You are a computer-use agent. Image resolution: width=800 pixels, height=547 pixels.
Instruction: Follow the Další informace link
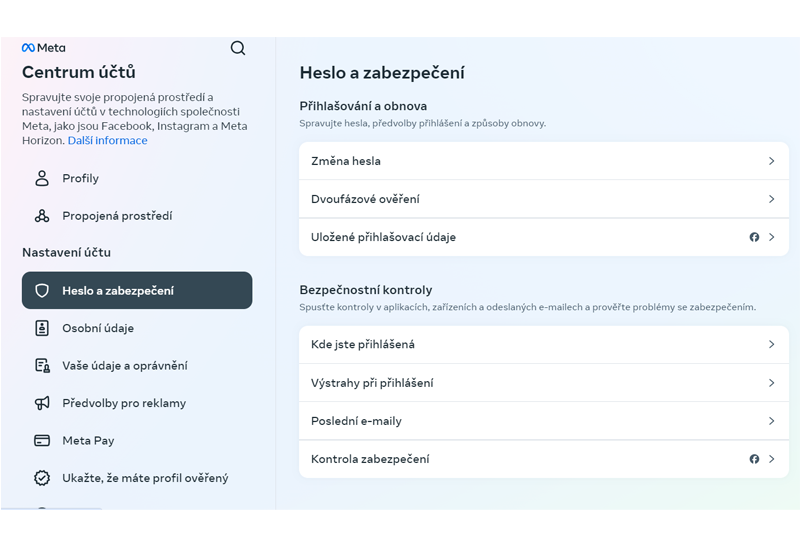click(x=108, y=140)
